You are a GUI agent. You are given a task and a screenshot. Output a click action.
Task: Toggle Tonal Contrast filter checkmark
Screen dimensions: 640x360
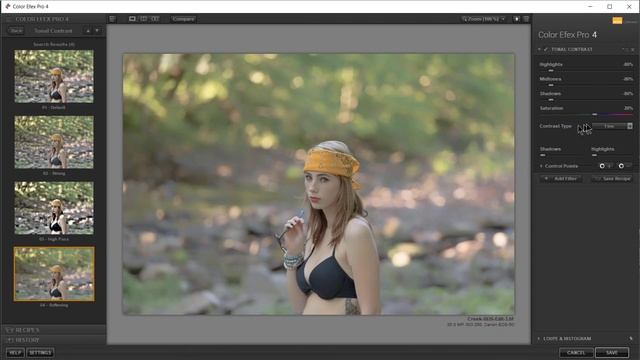pyautogui.click(x=546, y=49)
